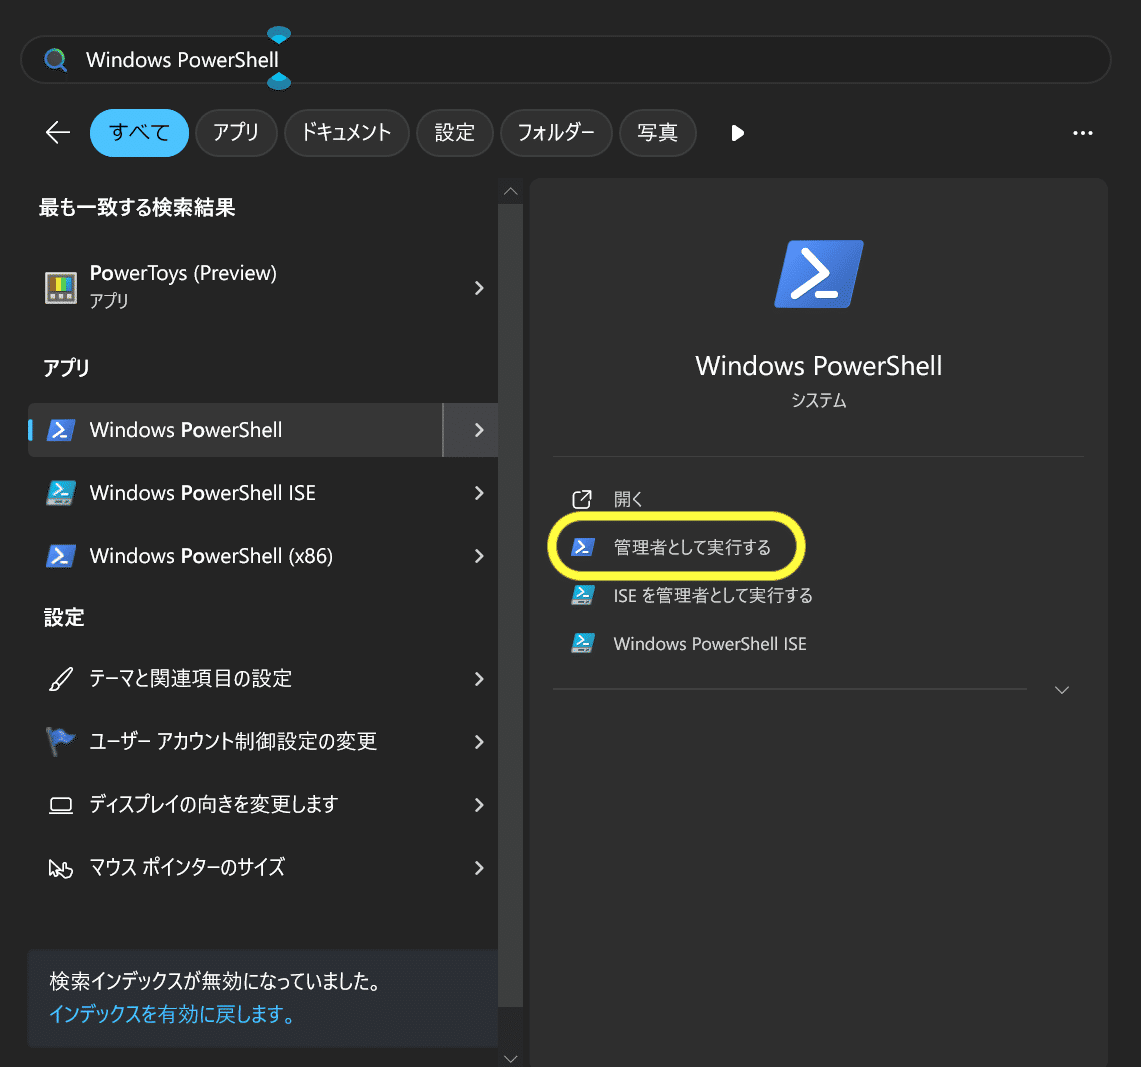Open the three-dot options menu
The height and width of the screenshot is (1067, 1141).
(x=1083, y=133)
